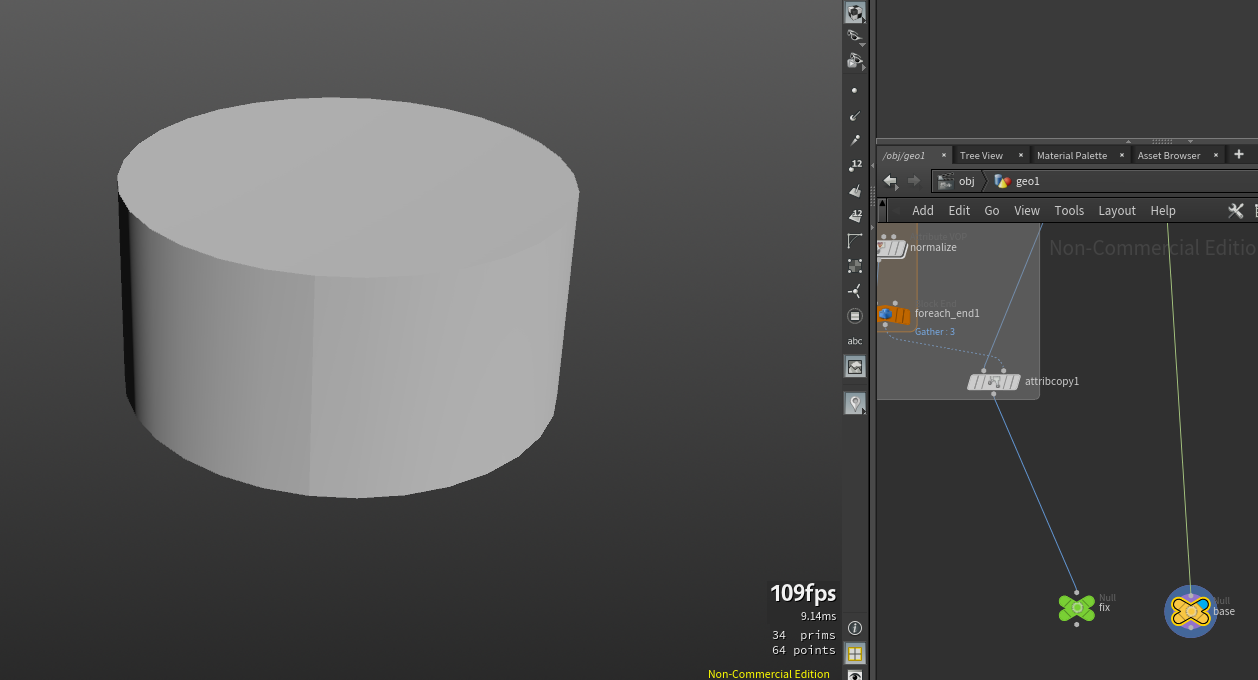Toggle display point numbers icon
Screen dimensions: 1258x680
tap(854, 166)
